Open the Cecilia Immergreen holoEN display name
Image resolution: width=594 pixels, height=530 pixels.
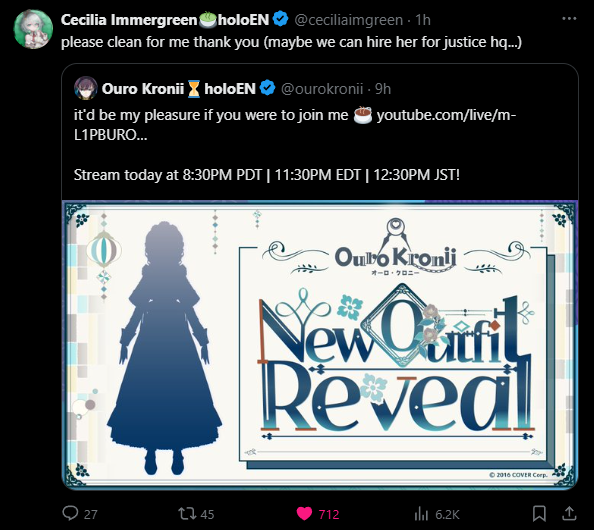(165, 20)
